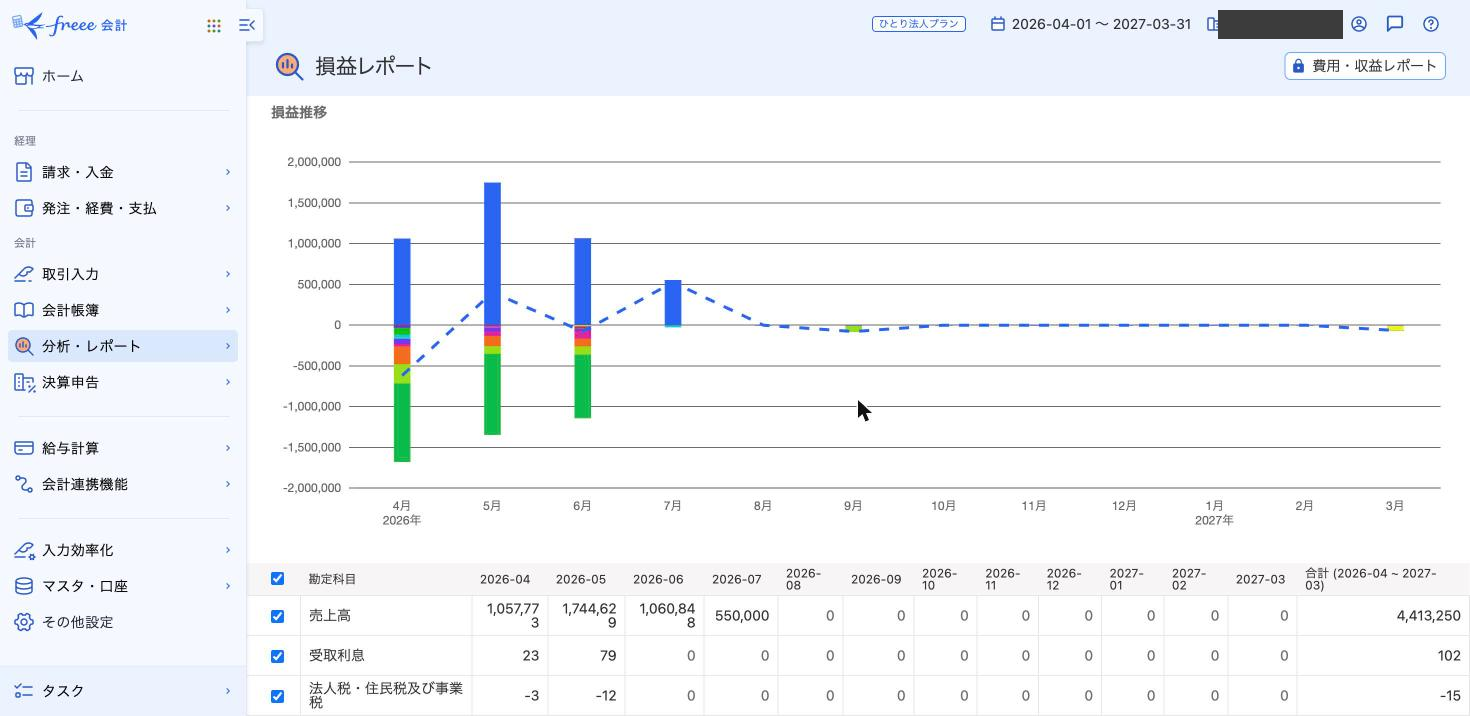Image resolution: width=1470 pixels, height=716 pixels.
Task: Open the user account icon
Action: [1359, 24]
